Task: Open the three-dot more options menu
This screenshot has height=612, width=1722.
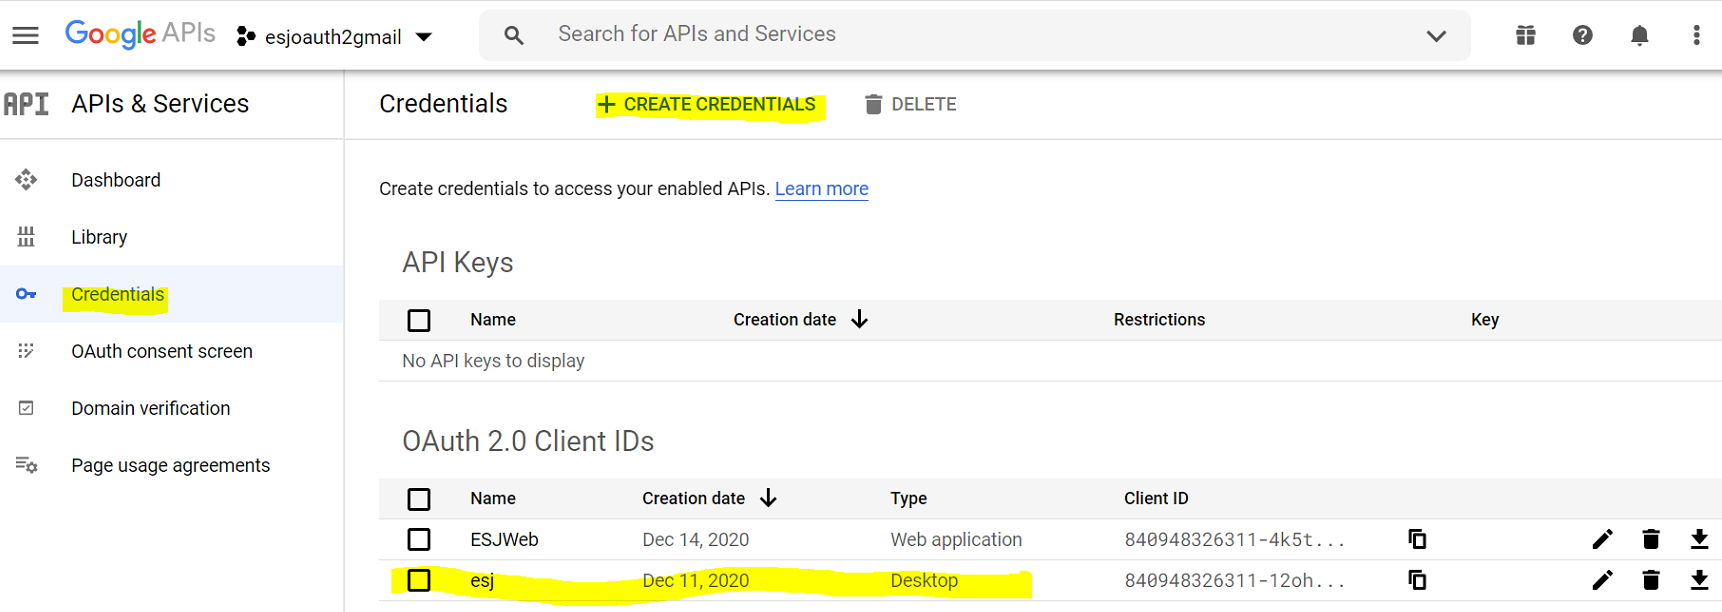Action: [x=1696, y=36]
